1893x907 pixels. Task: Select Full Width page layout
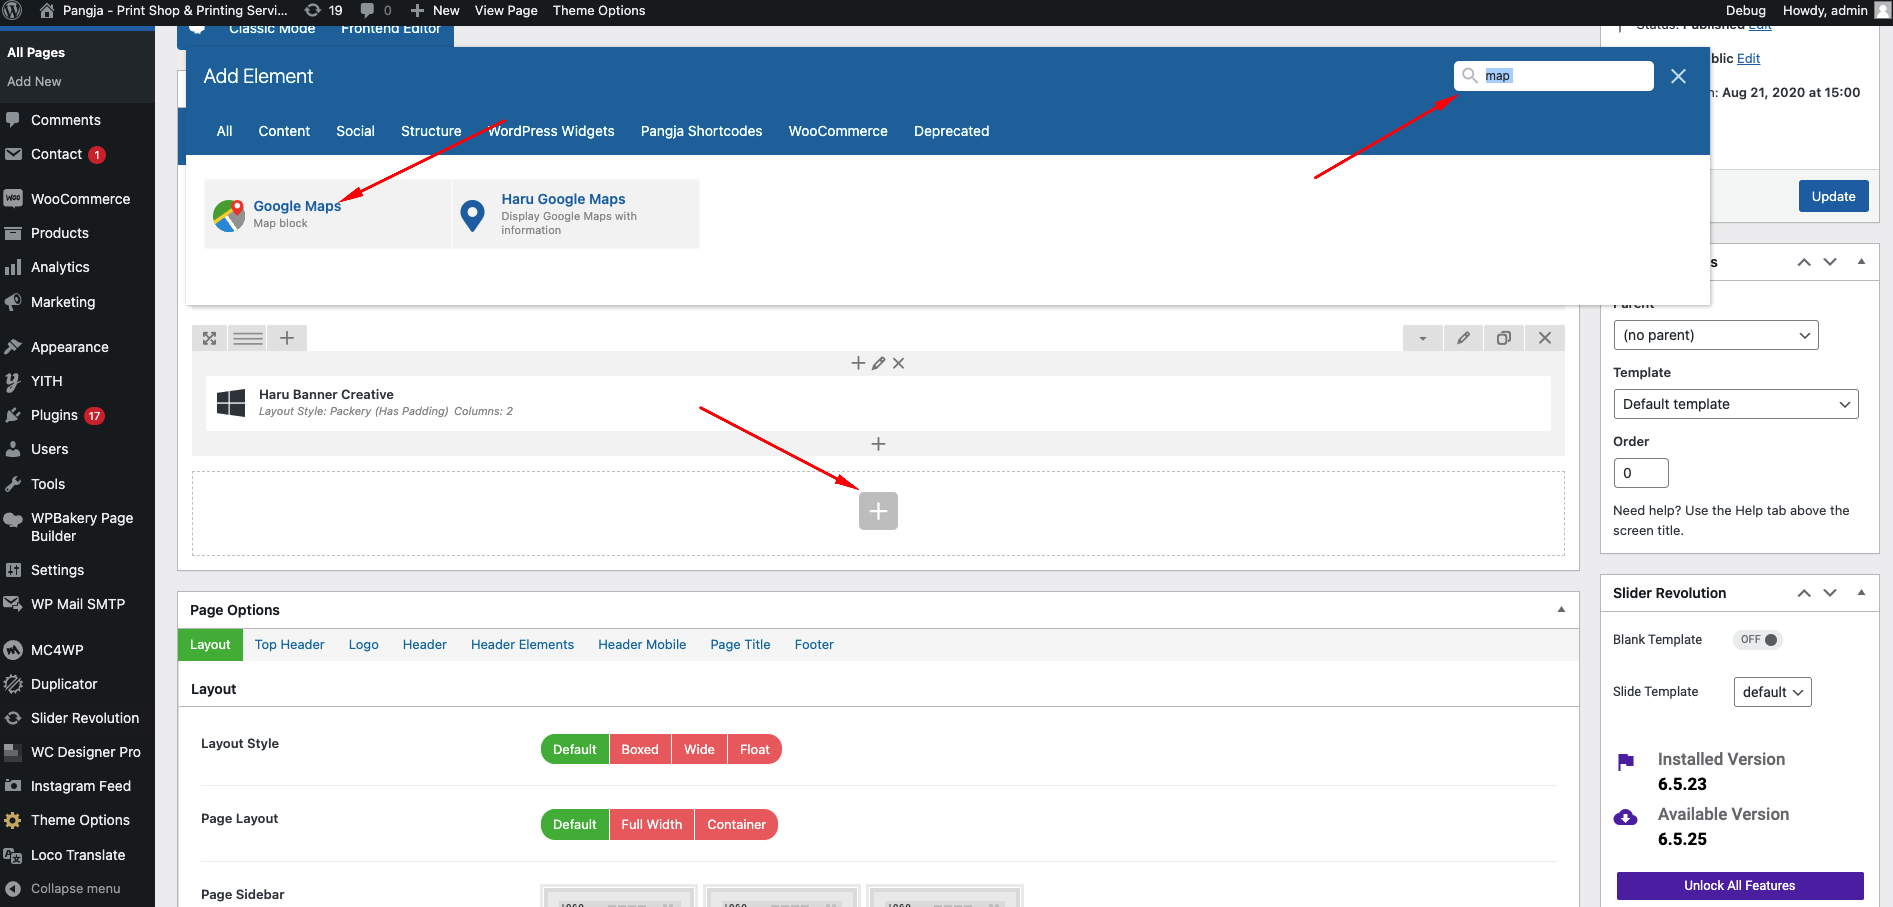coord(652,824)
